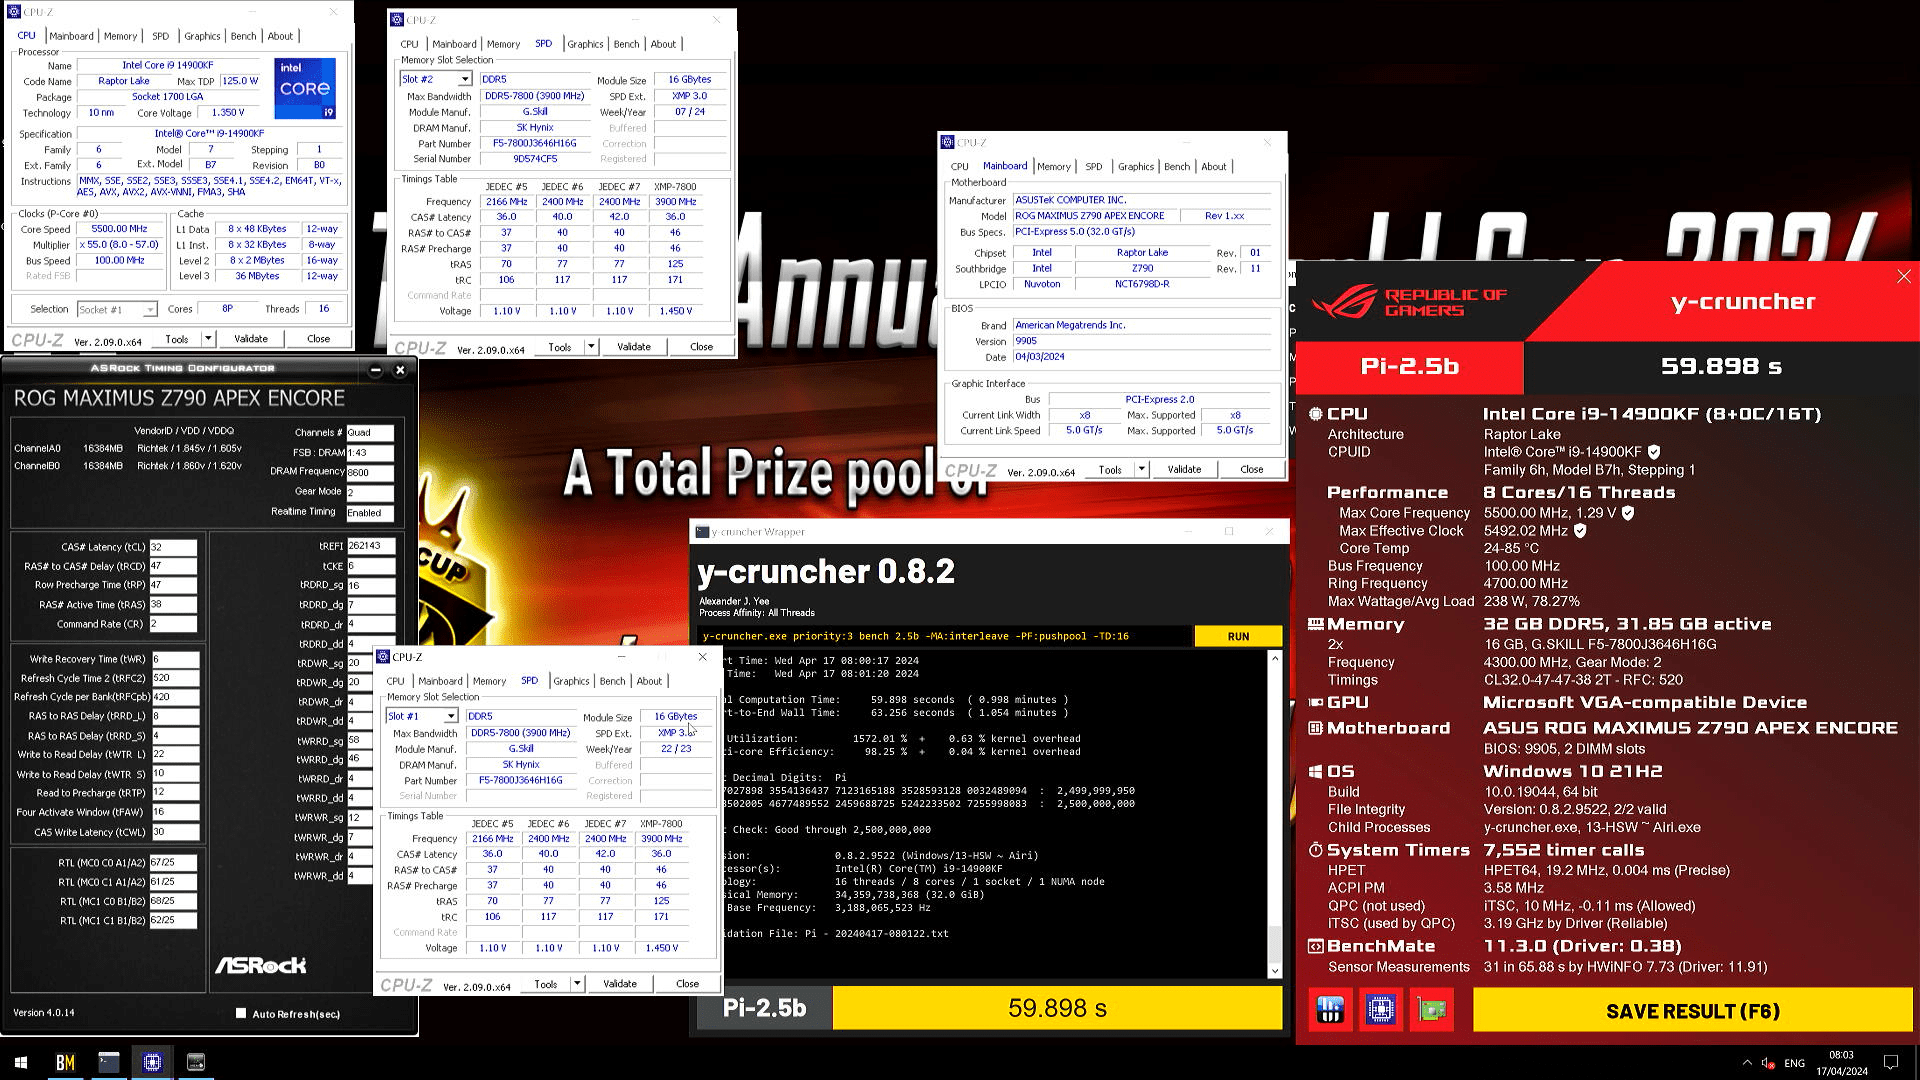Click y-cruncher console scrollbar down arrow
Viewport: 1920px width, 1080px height.
click(x=1274, y=971)
